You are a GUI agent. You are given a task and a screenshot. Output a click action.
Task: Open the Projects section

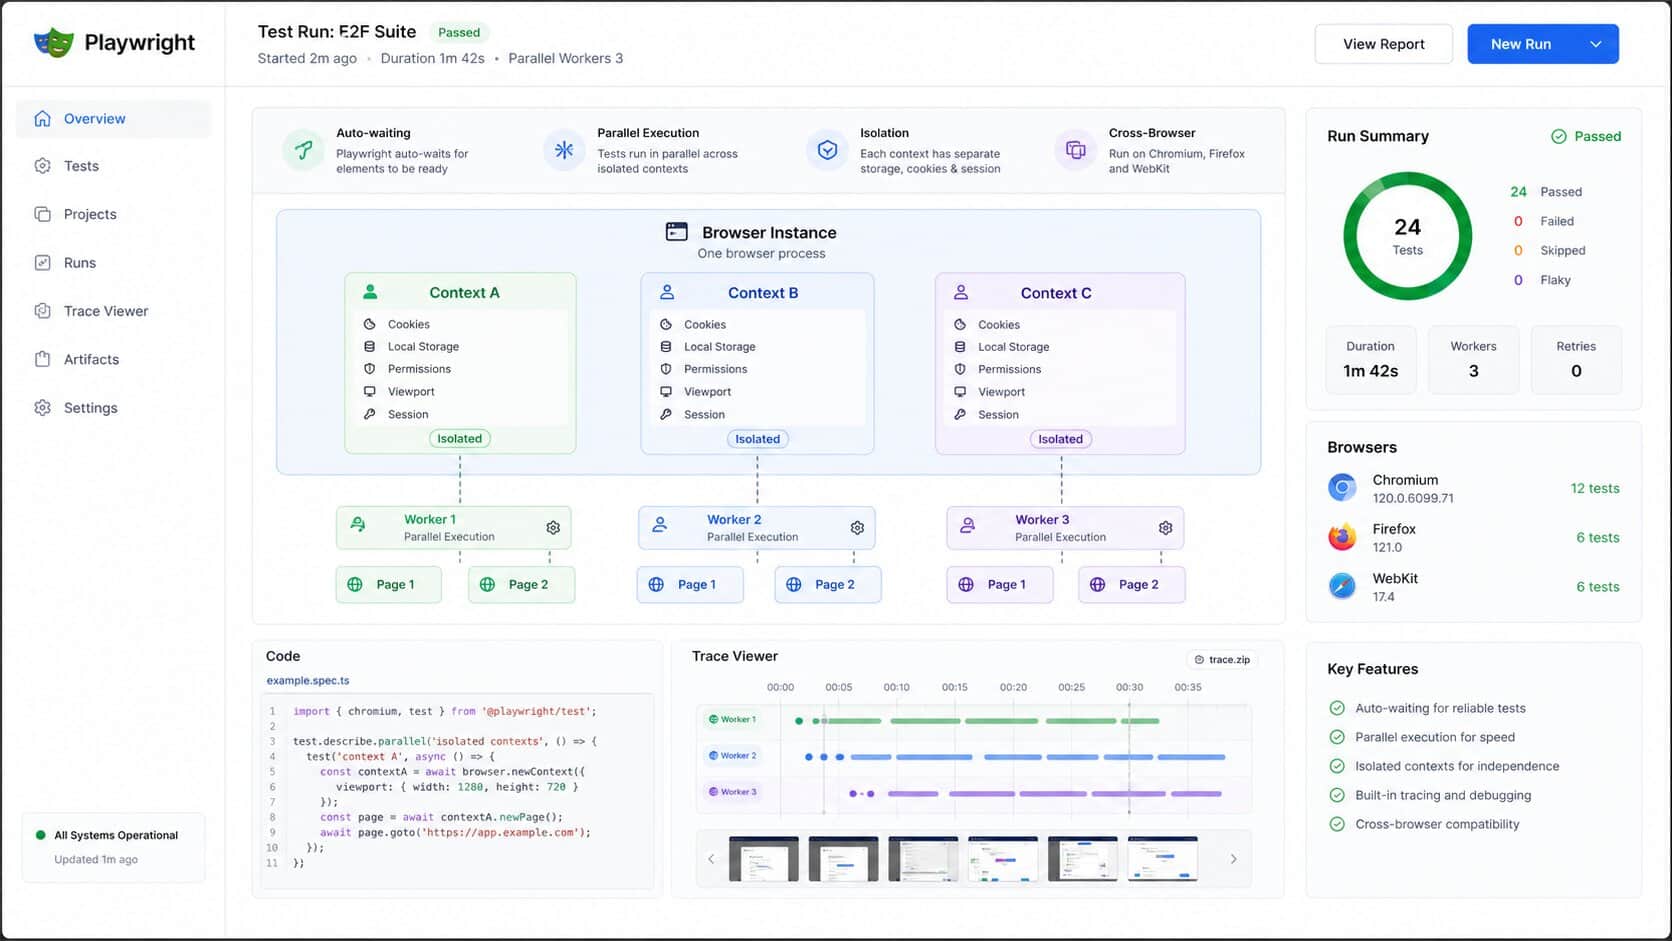[113, 214]
